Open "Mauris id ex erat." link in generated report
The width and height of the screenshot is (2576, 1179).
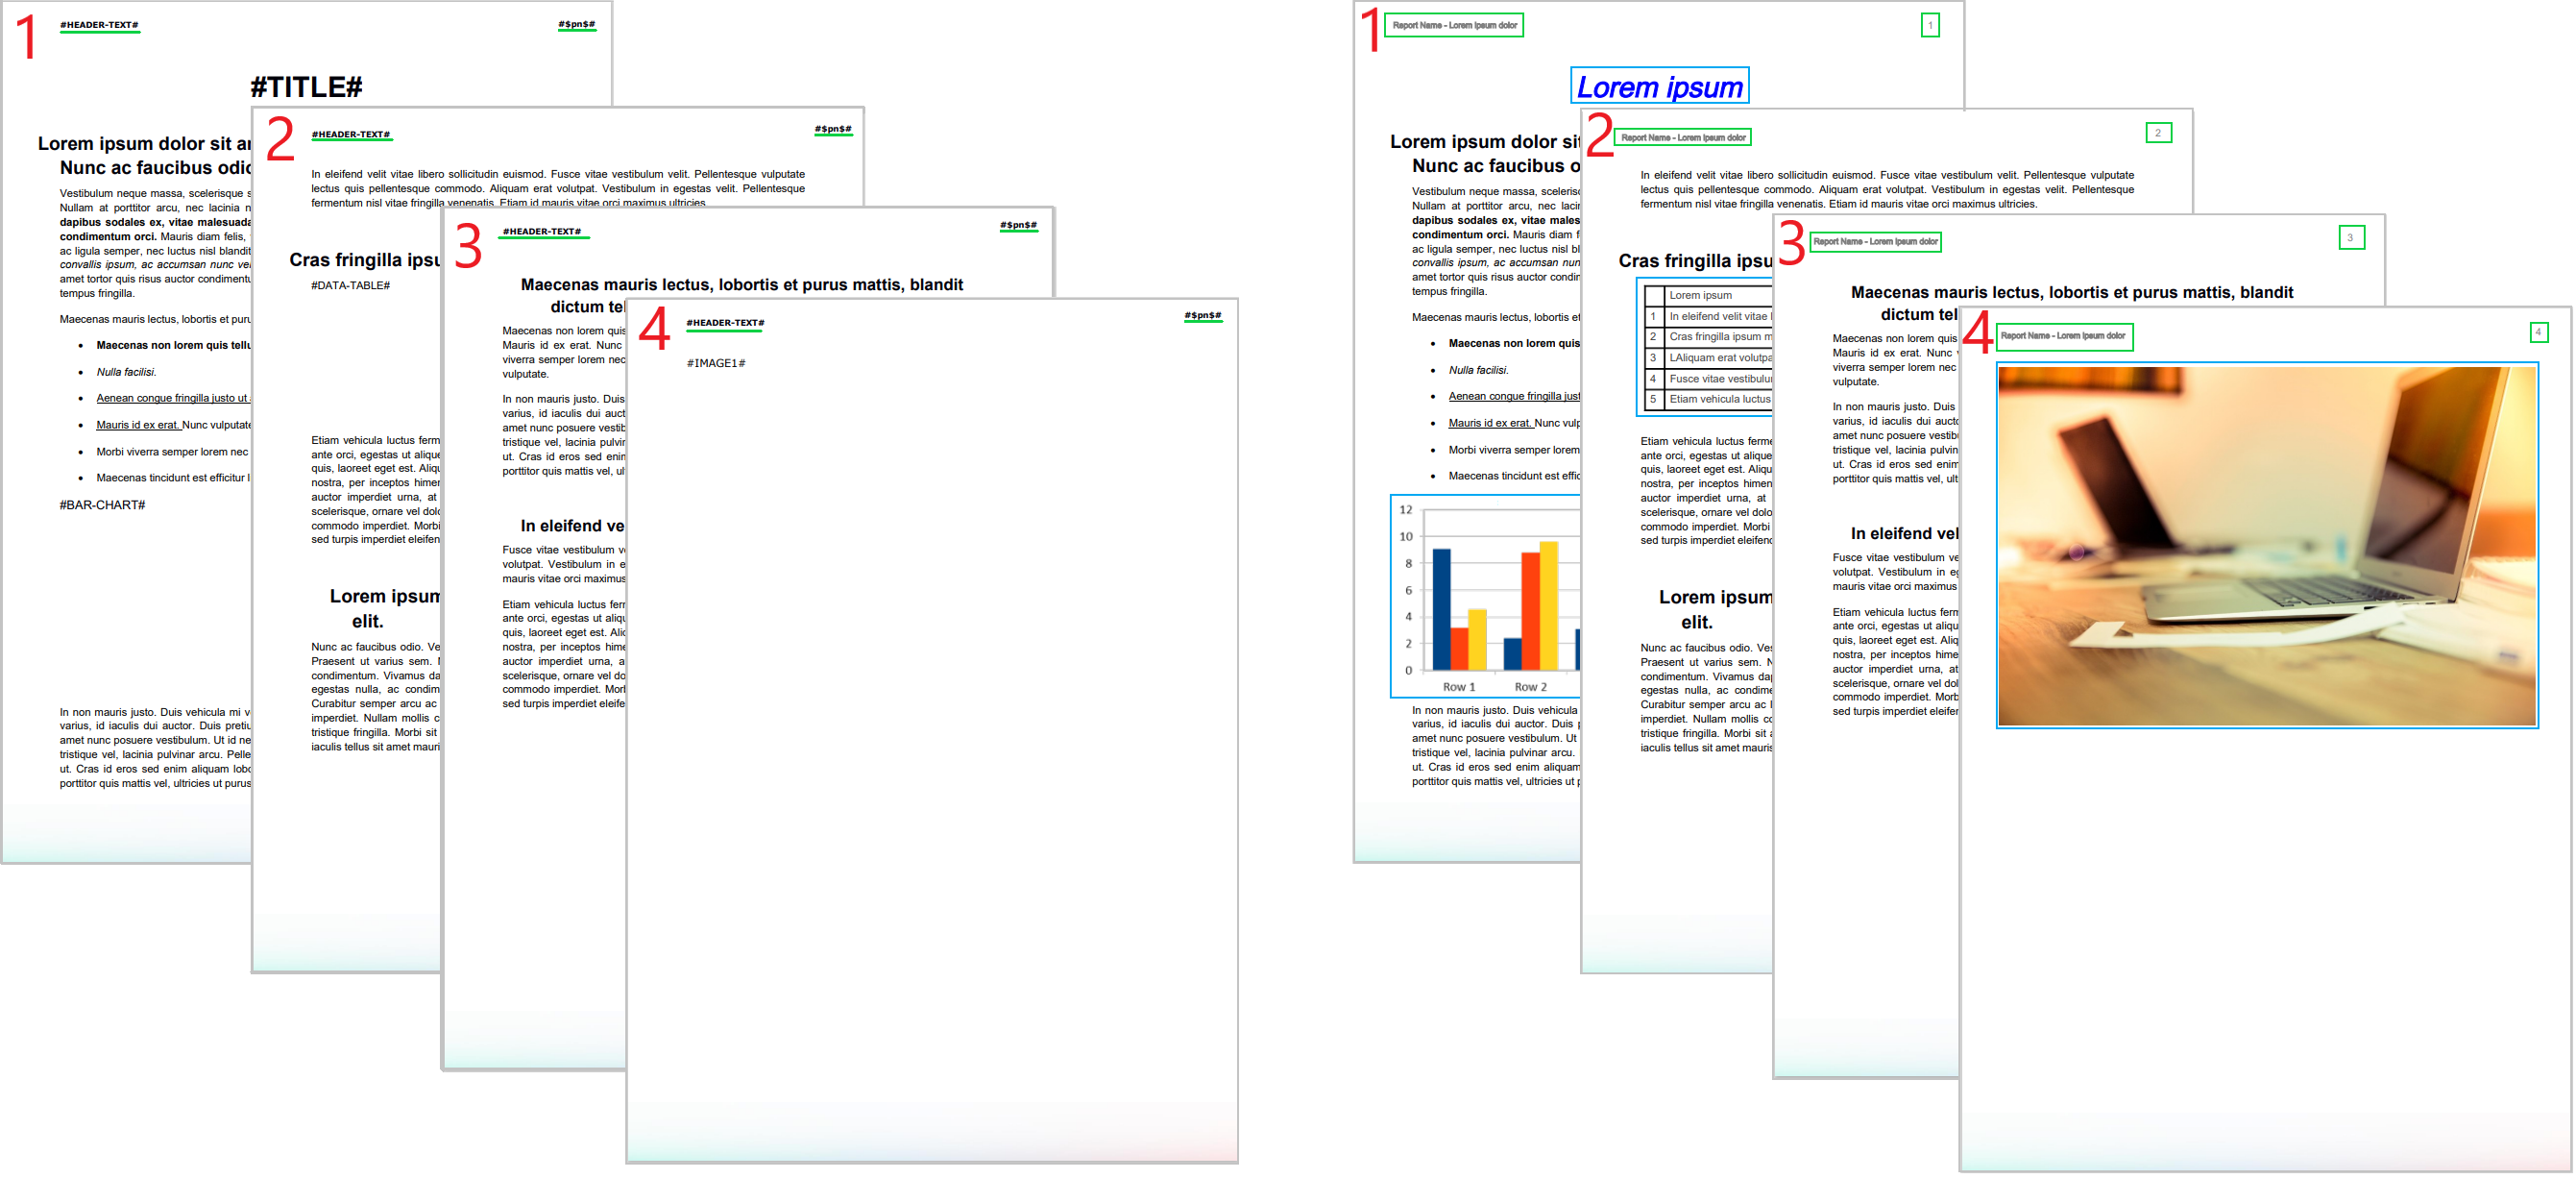(x=1491, y=423)
